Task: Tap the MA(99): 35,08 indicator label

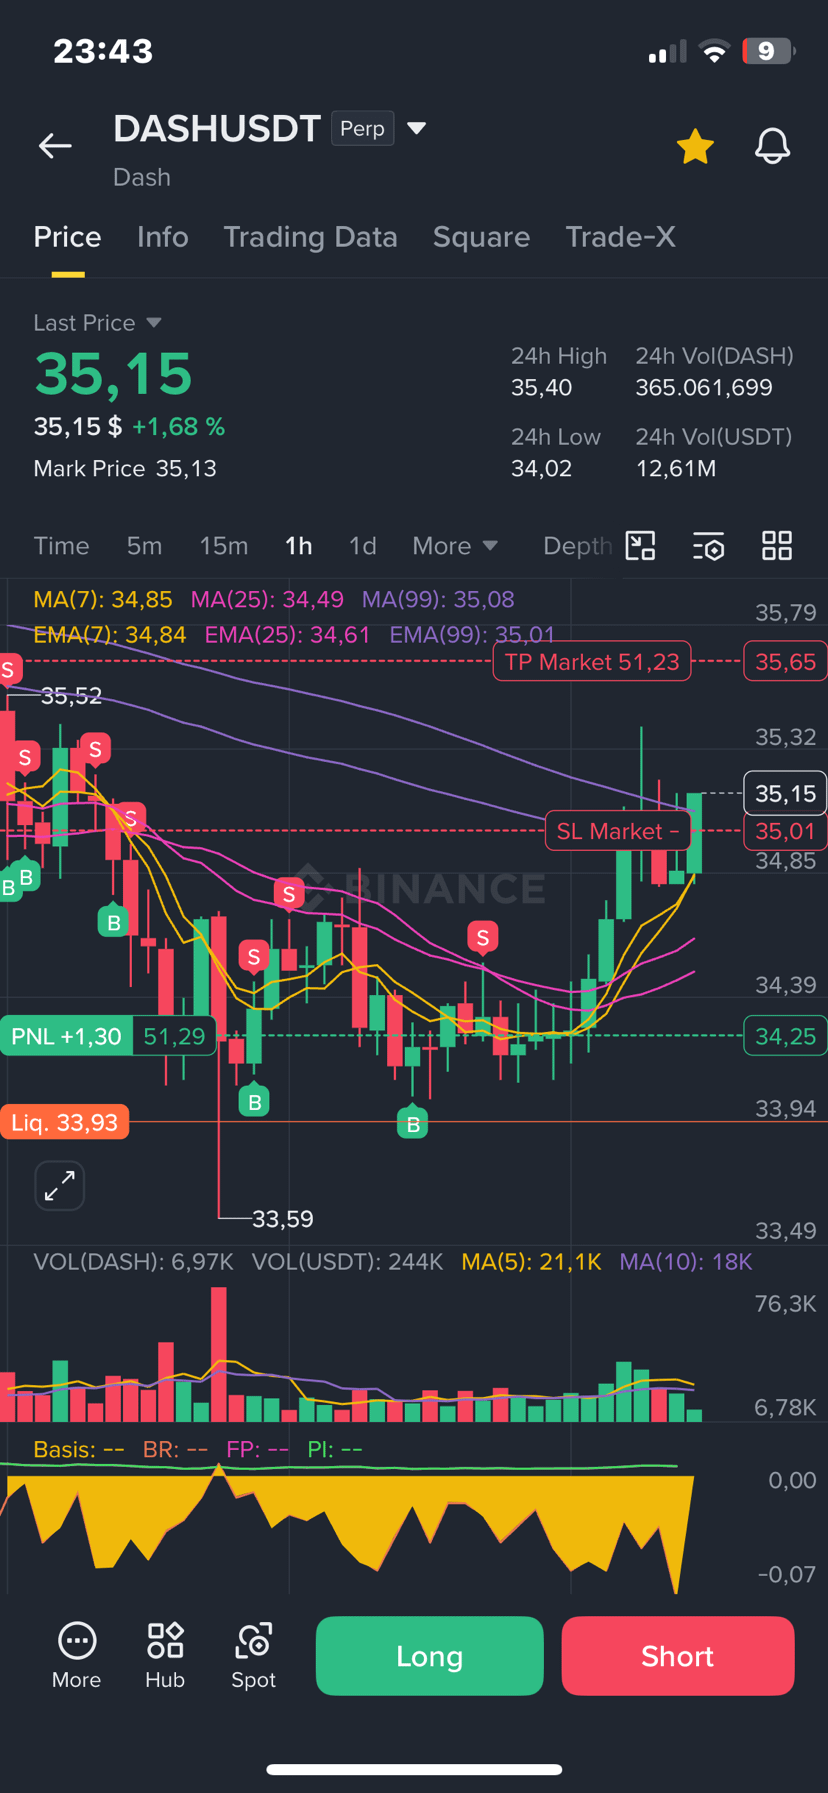Action: tap(438, 599)
